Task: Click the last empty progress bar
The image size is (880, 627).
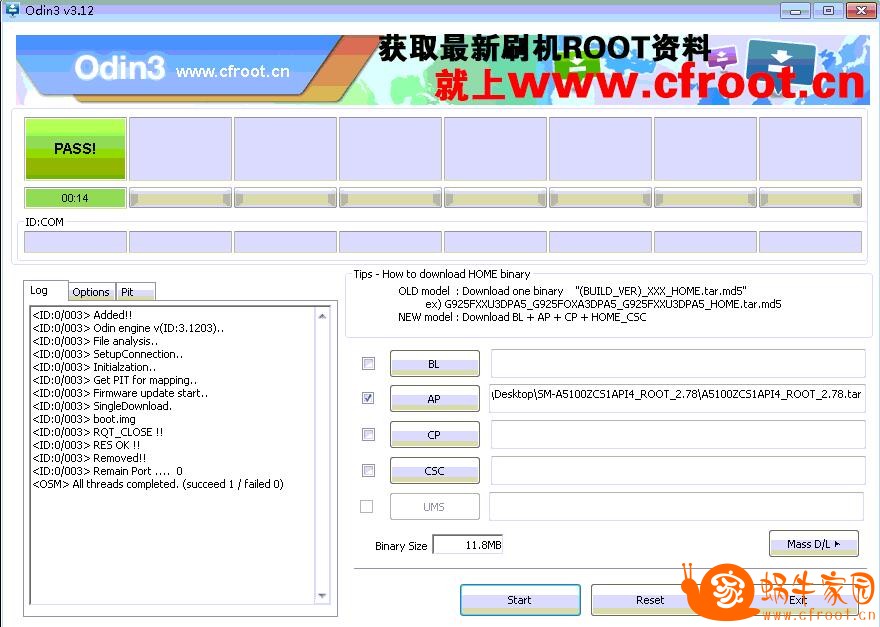Action: [810, 198]
